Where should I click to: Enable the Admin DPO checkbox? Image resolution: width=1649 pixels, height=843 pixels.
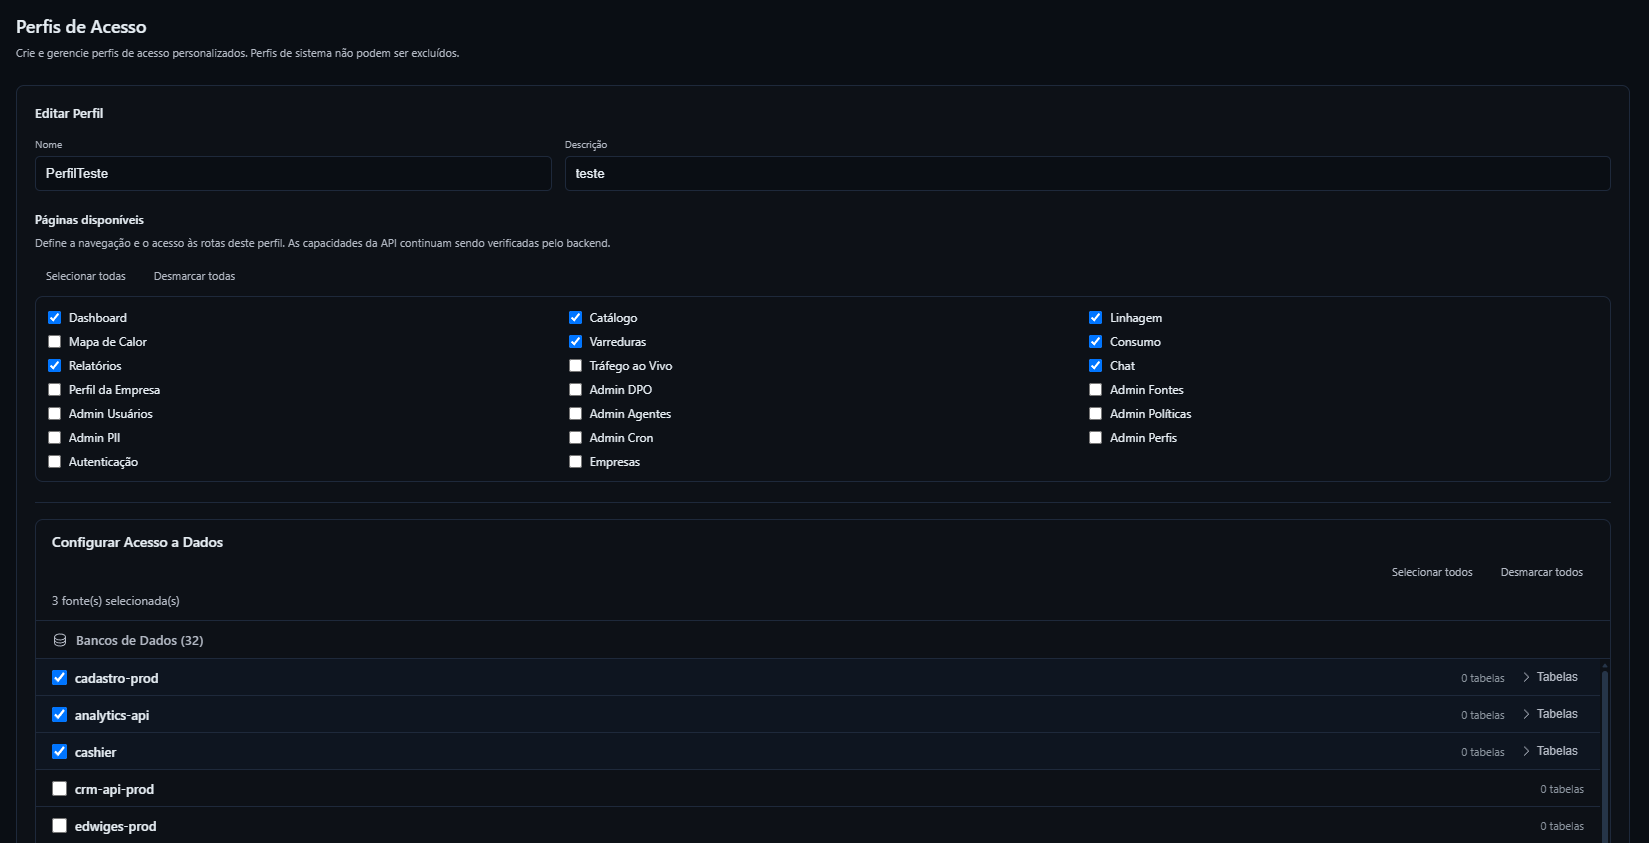[576, 390]
